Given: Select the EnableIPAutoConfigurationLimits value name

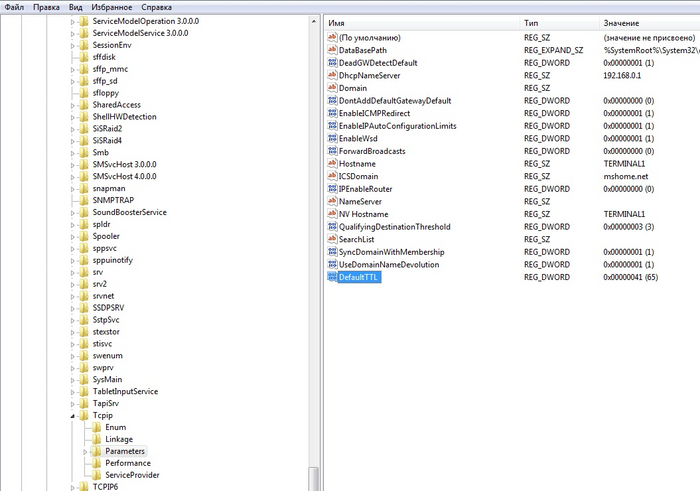Looking at the screenshot, I should click(398, 126).
